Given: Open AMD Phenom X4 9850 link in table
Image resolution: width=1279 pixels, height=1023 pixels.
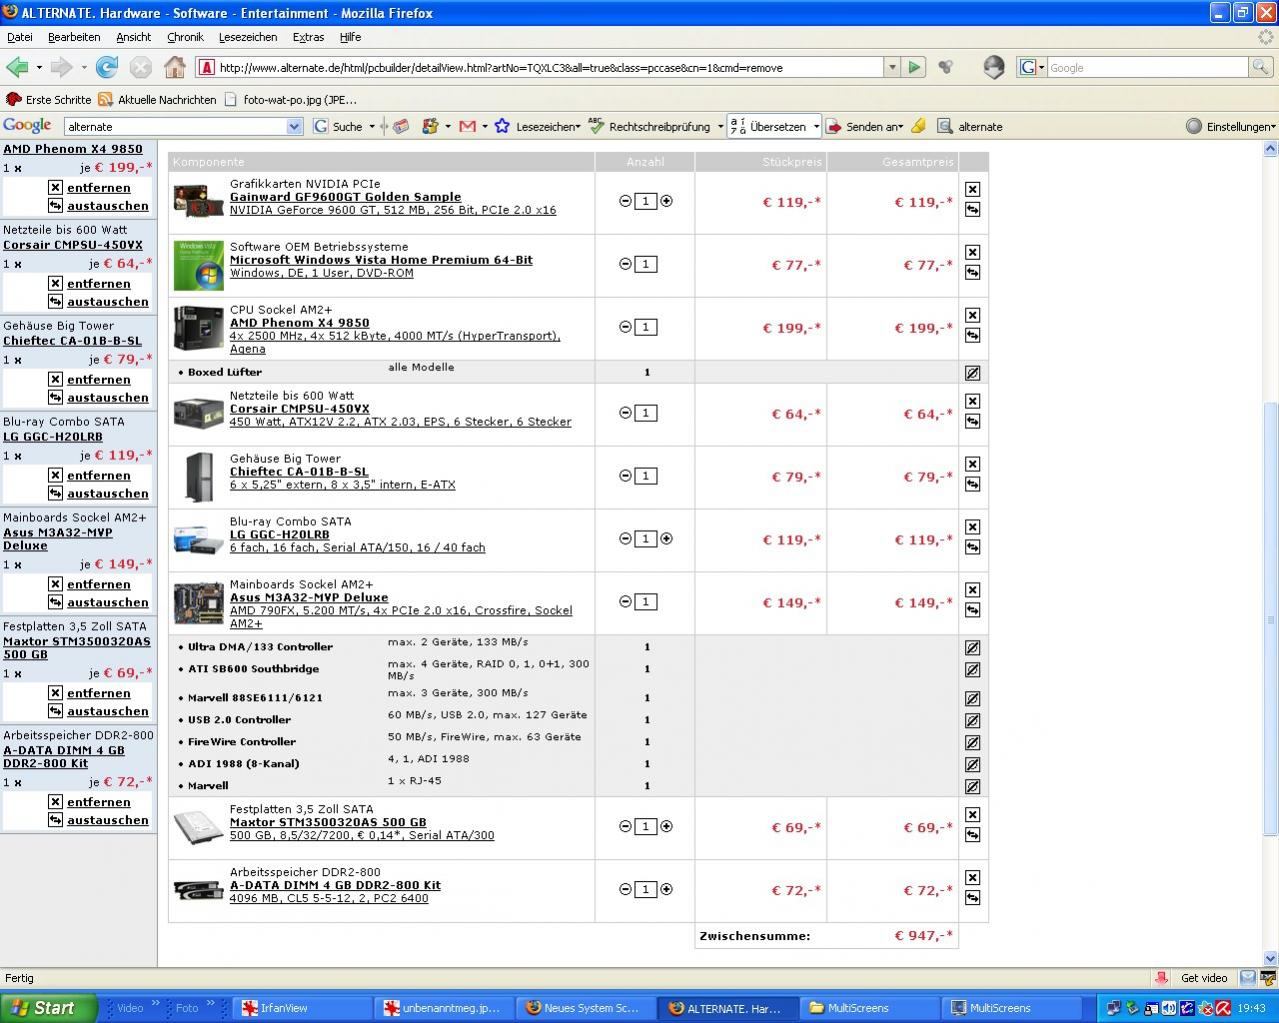Looking at the screenshot, I should pyautogui.click(x=299, y=323).
